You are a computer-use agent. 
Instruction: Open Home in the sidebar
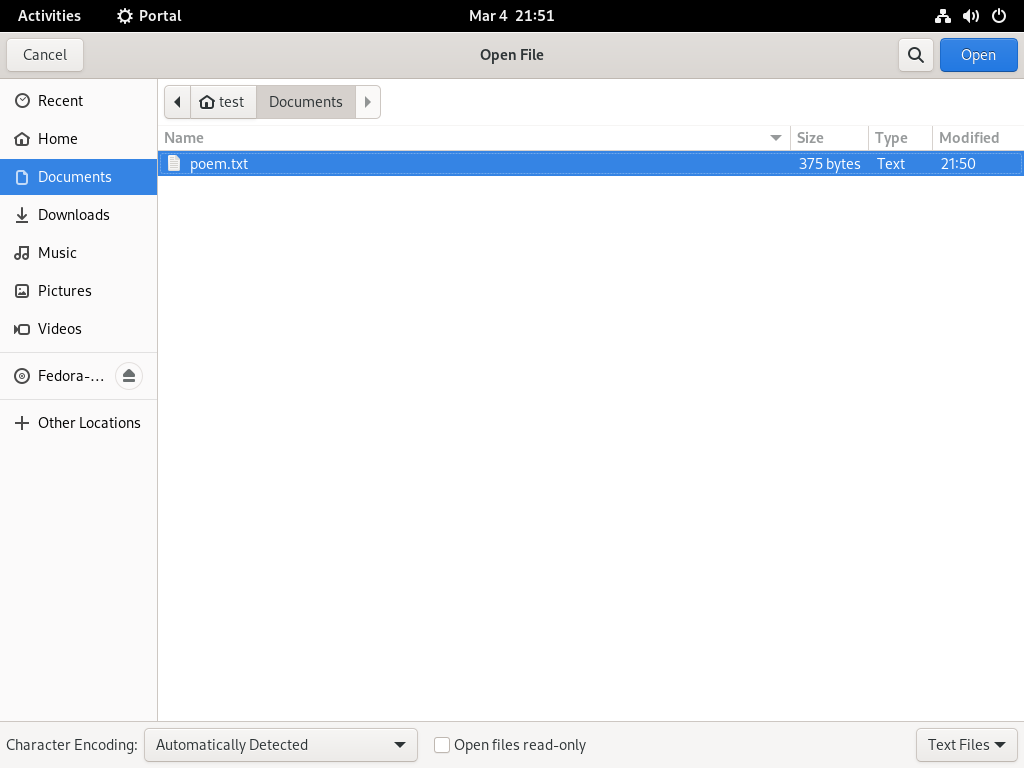tap(78, 138)
